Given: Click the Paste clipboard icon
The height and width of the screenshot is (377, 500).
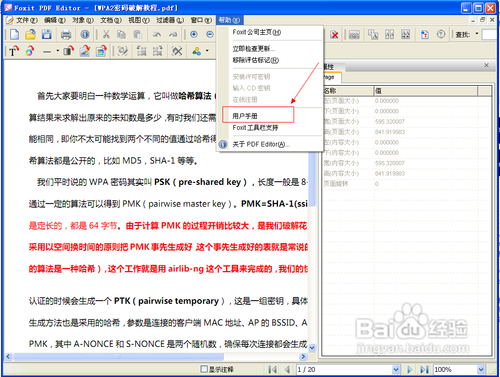Looking at the screenshot, I should click(x=138, y=34).
